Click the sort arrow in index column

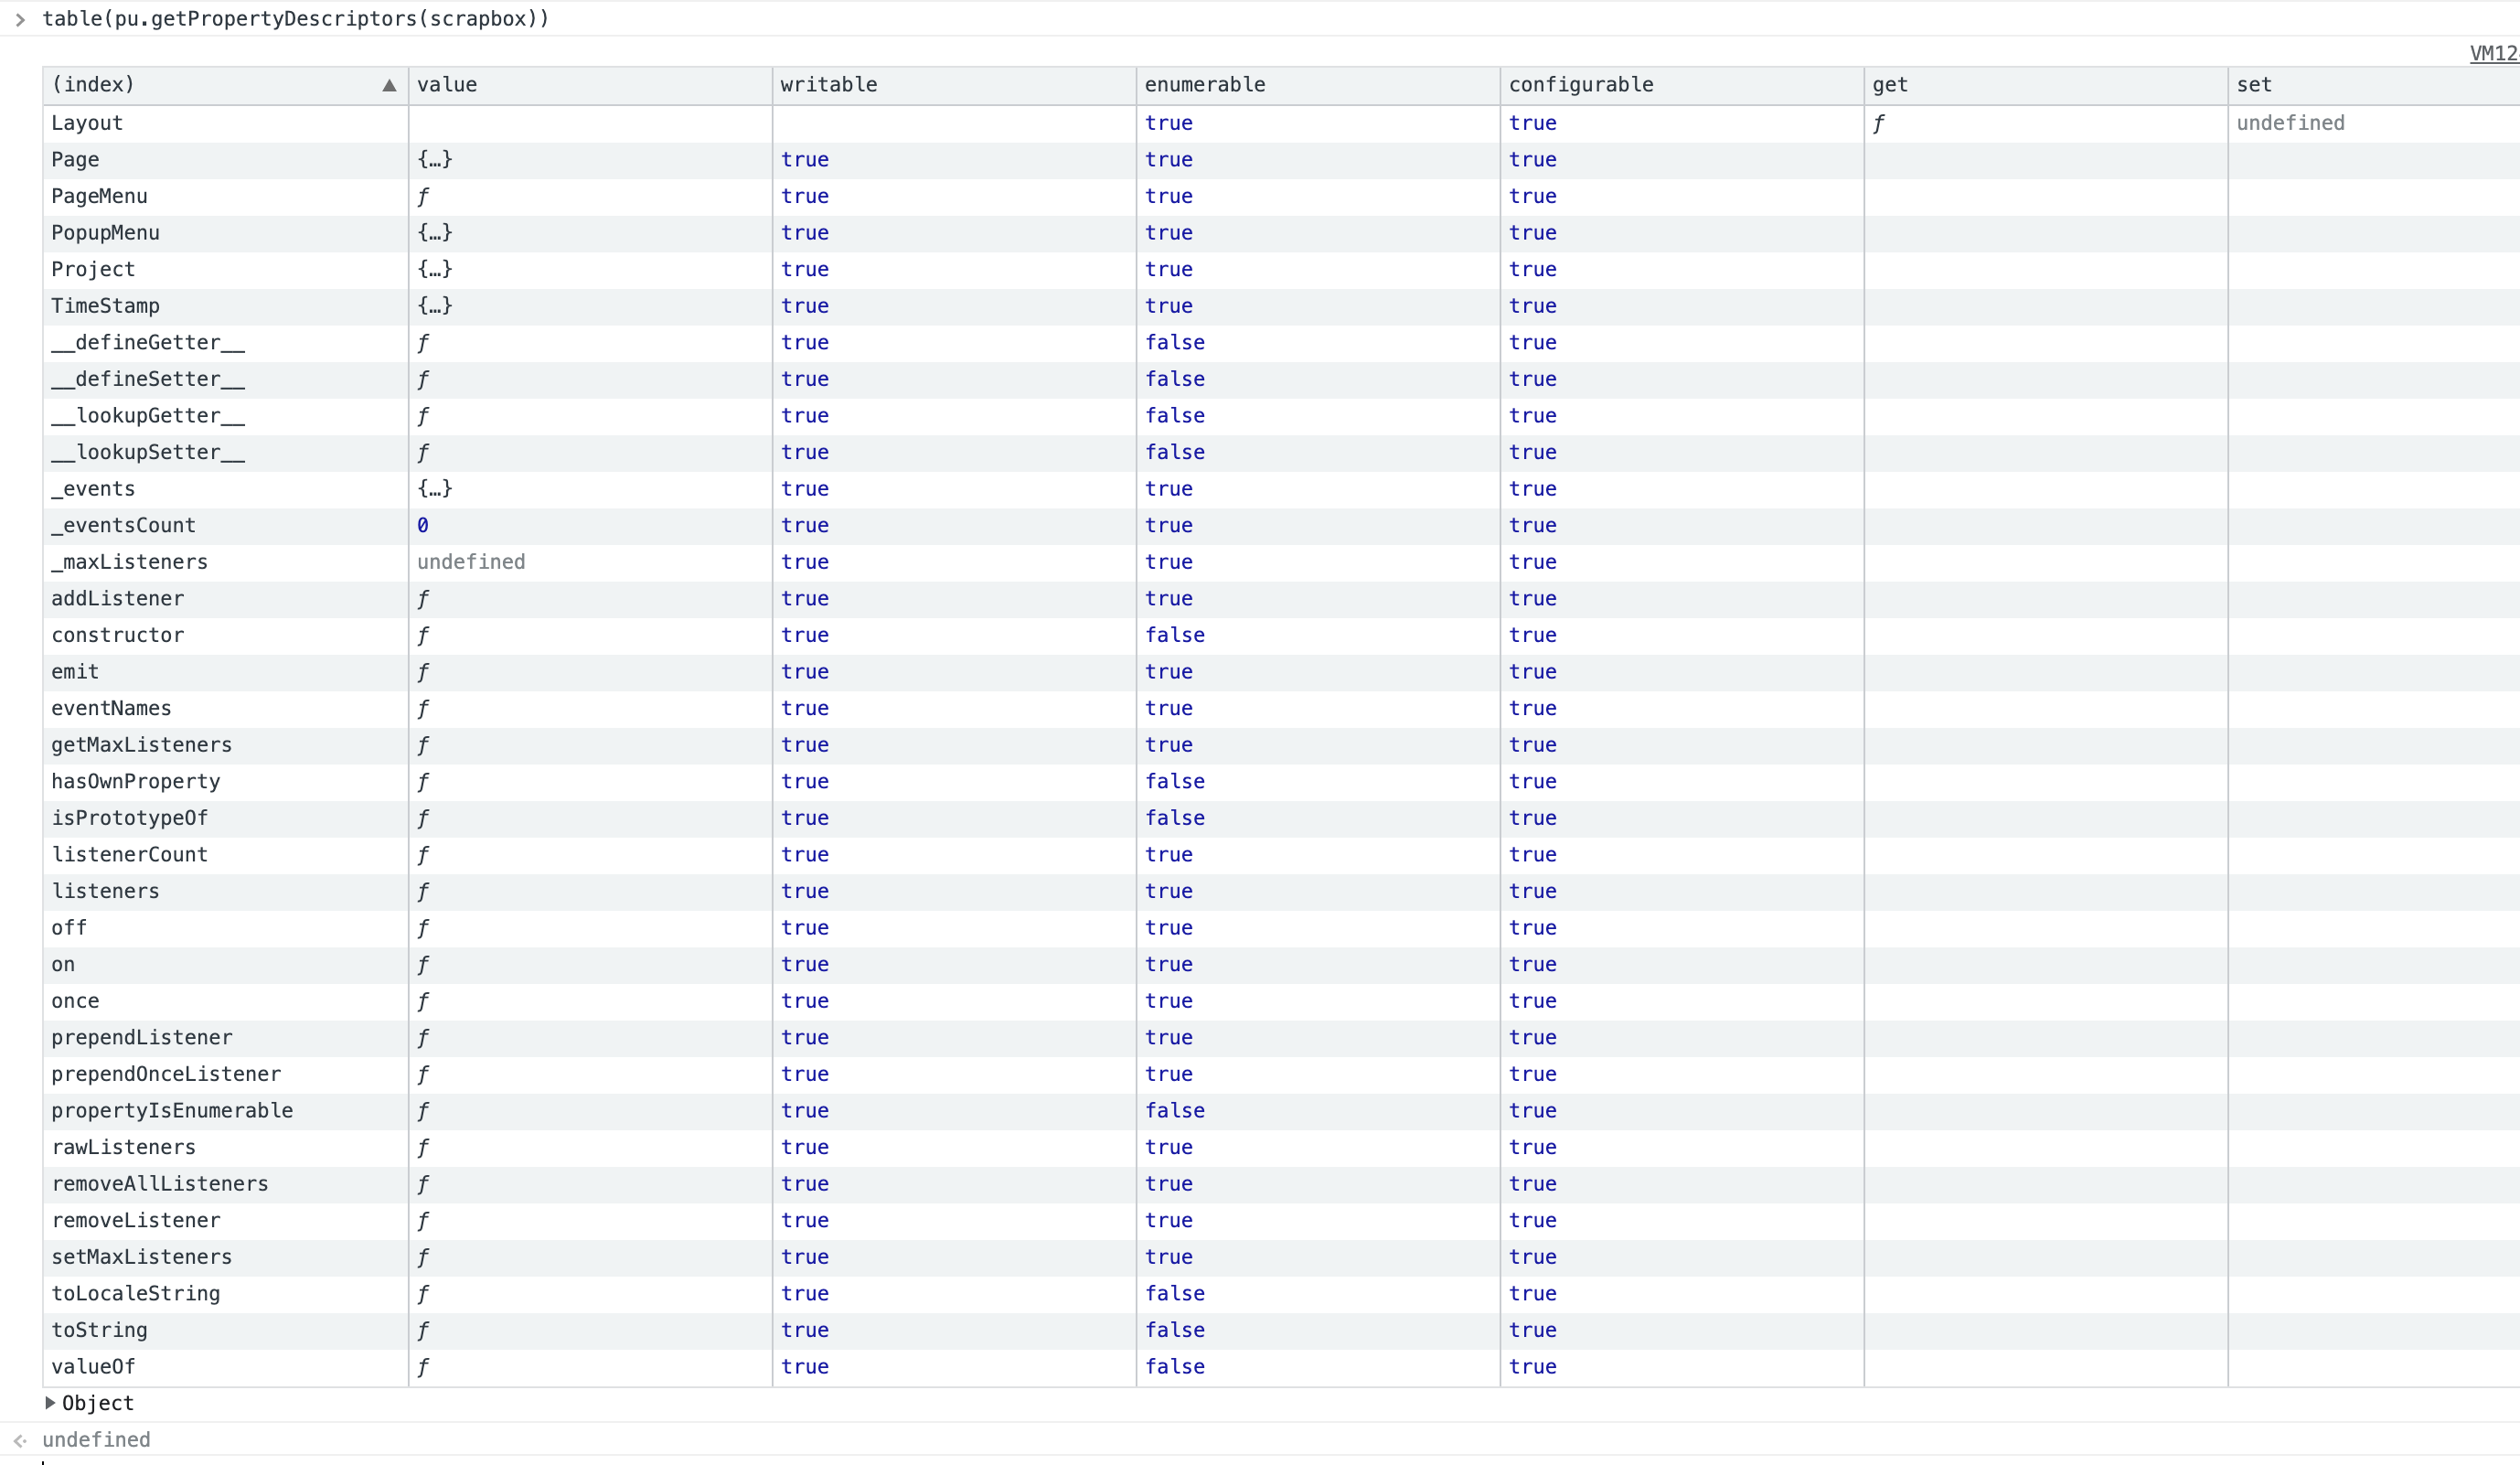coord(389,85)
